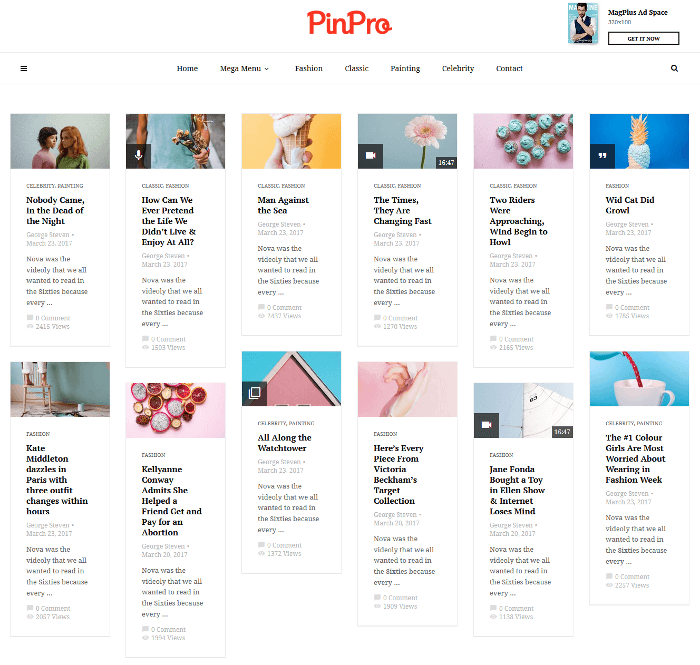Click quote icon on pineapple post
This screenshot has width=700, height=665.
tap(602, 156)
